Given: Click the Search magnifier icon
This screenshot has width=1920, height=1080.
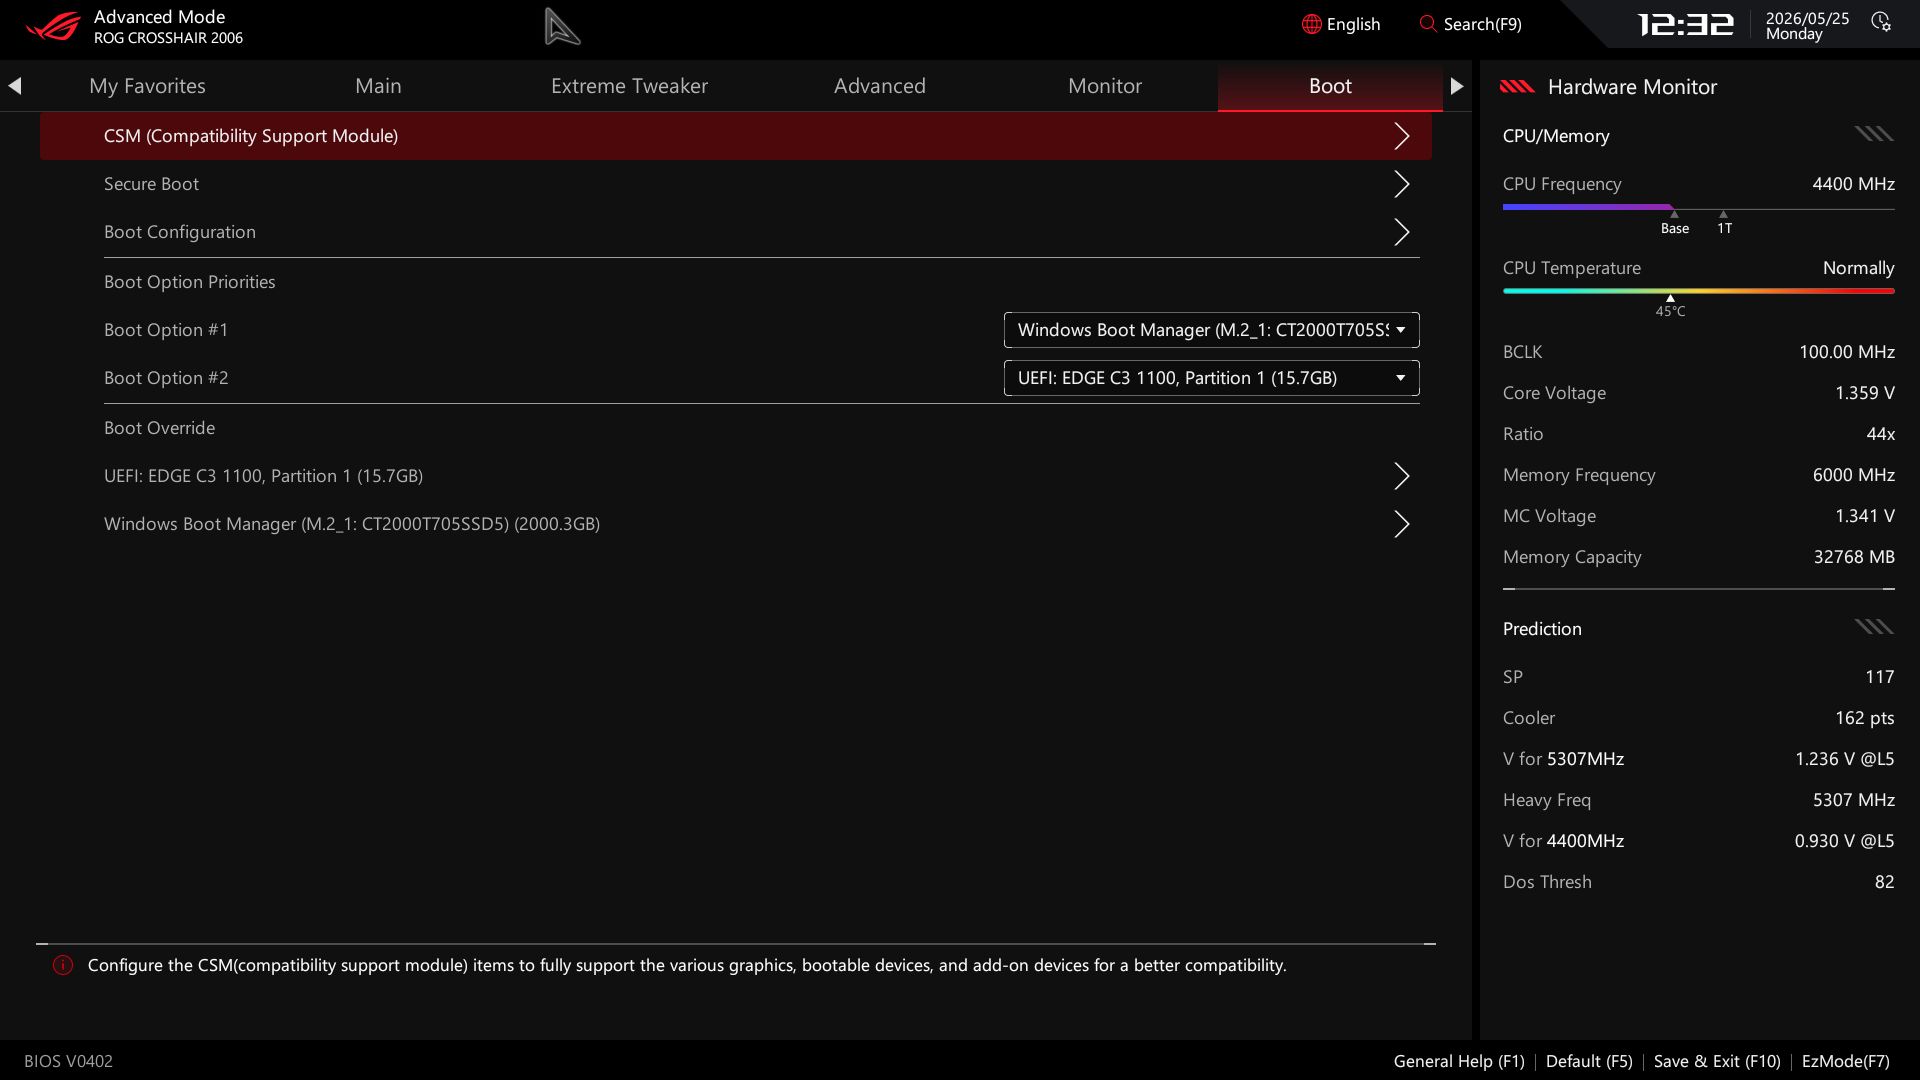Looking at the screenshot, I should (x=1428, y=23).
